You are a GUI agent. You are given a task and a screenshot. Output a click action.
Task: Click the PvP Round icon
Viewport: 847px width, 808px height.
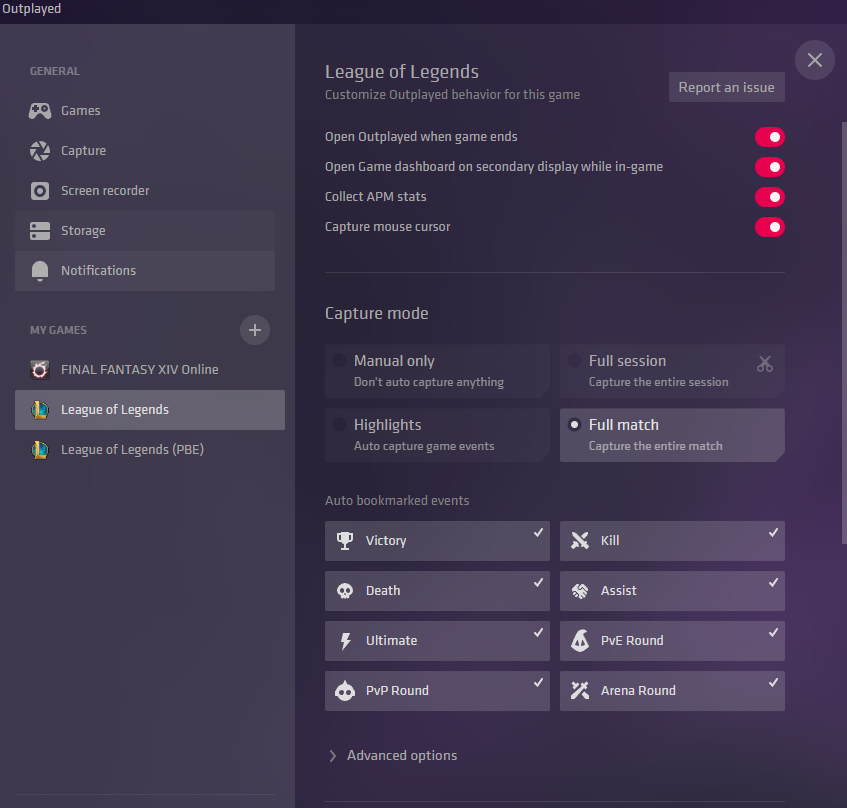(x=345, y=691)
